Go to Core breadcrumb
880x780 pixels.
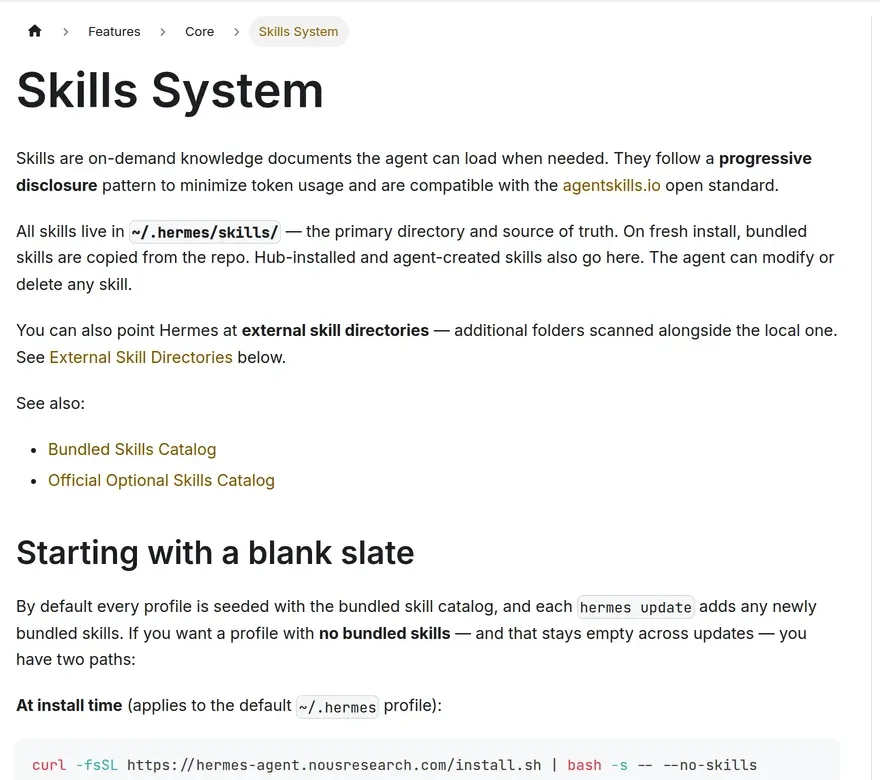tap(199, 31)
